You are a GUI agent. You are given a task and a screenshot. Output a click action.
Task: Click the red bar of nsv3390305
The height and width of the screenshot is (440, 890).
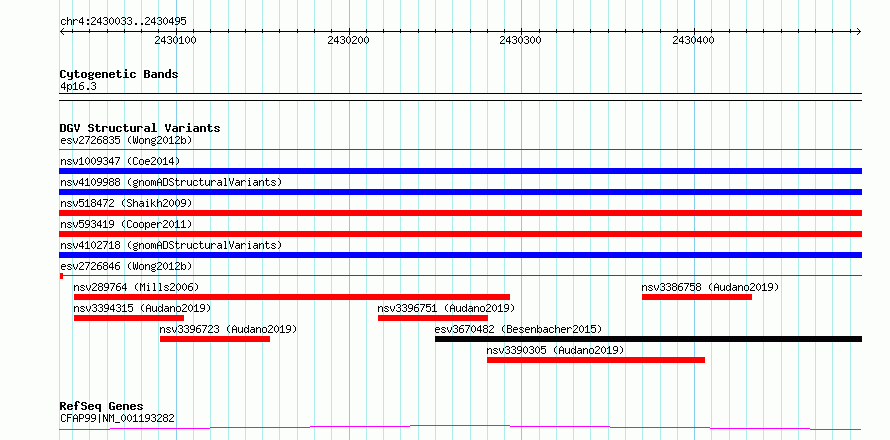(596, 360)
